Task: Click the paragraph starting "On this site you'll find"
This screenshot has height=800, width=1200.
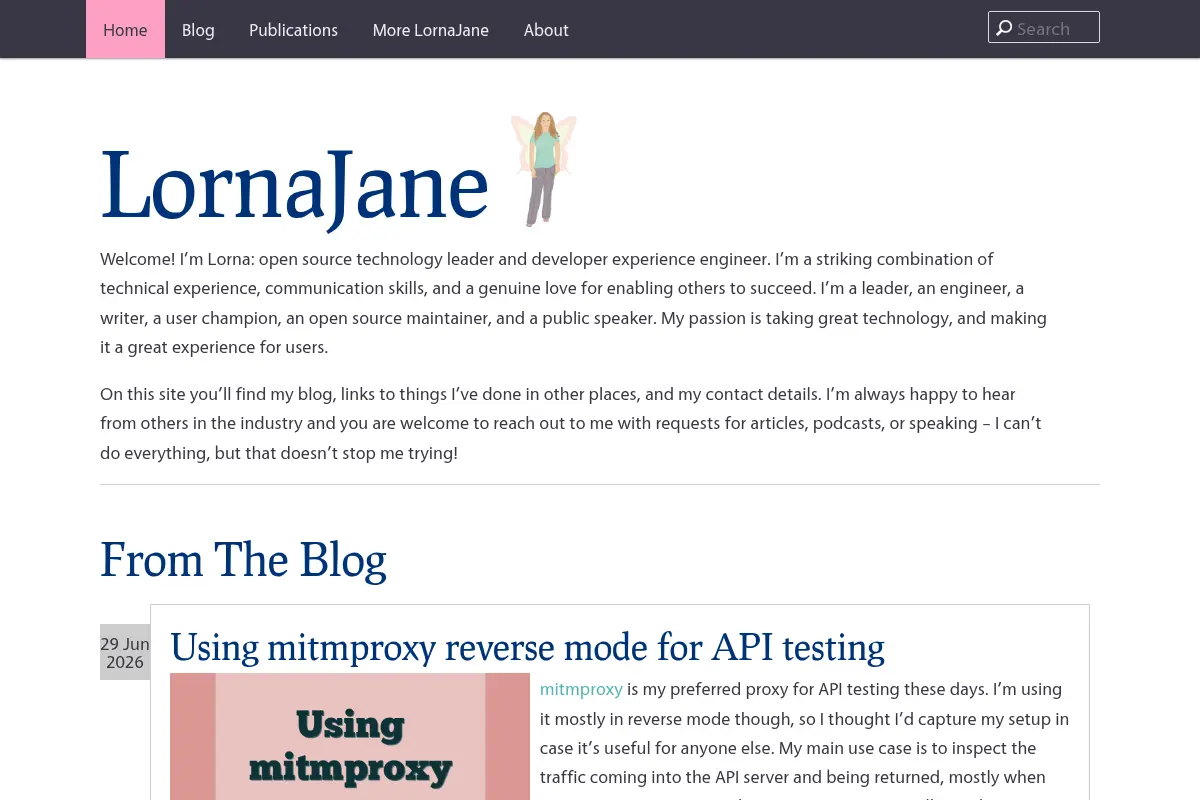Action: click(x=571, y=423)
